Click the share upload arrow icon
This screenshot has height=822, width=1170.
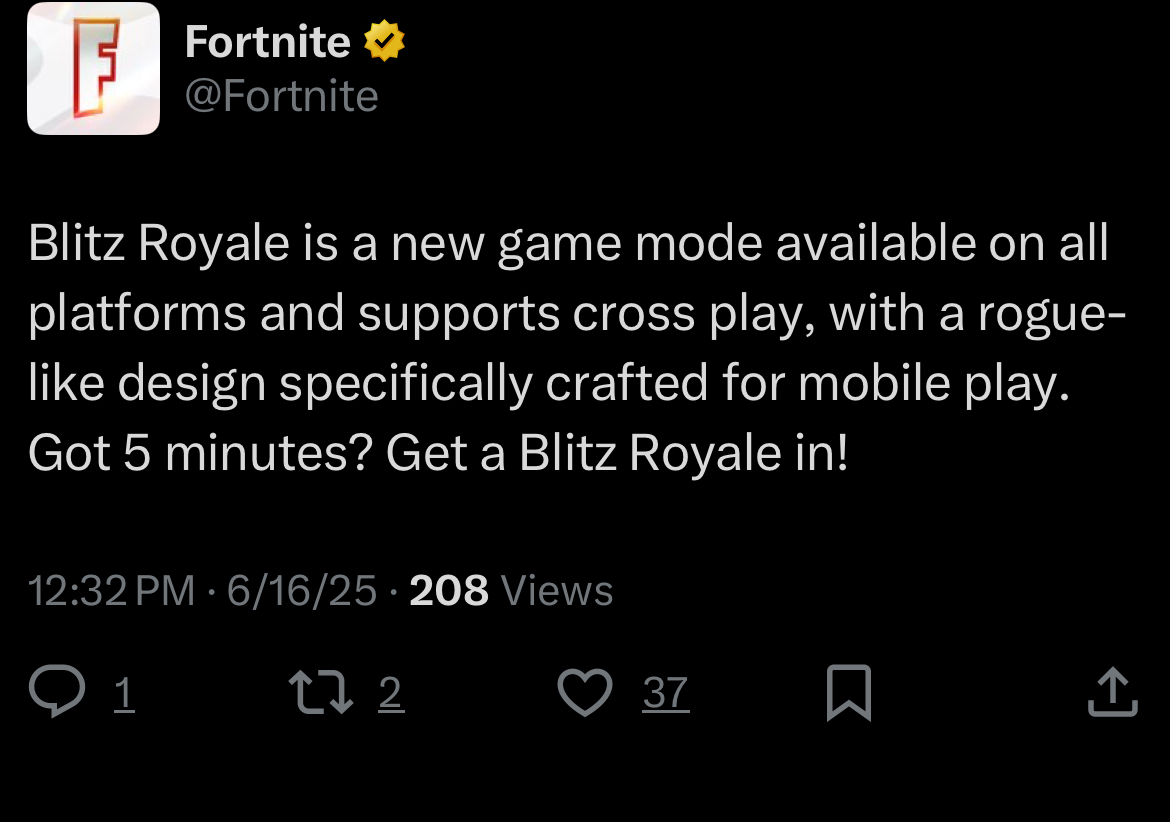pos(1113,691)
